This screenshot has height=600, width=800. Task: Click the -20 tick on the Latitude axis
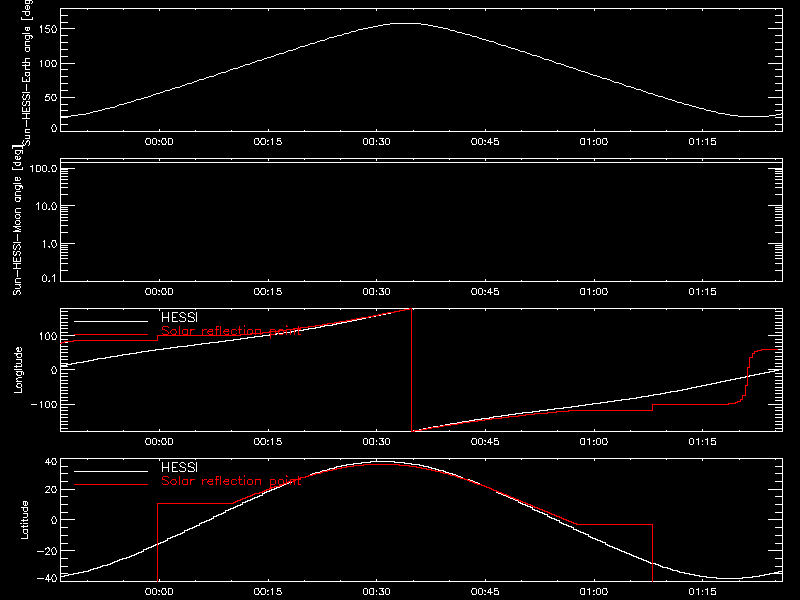pos(47,551)
